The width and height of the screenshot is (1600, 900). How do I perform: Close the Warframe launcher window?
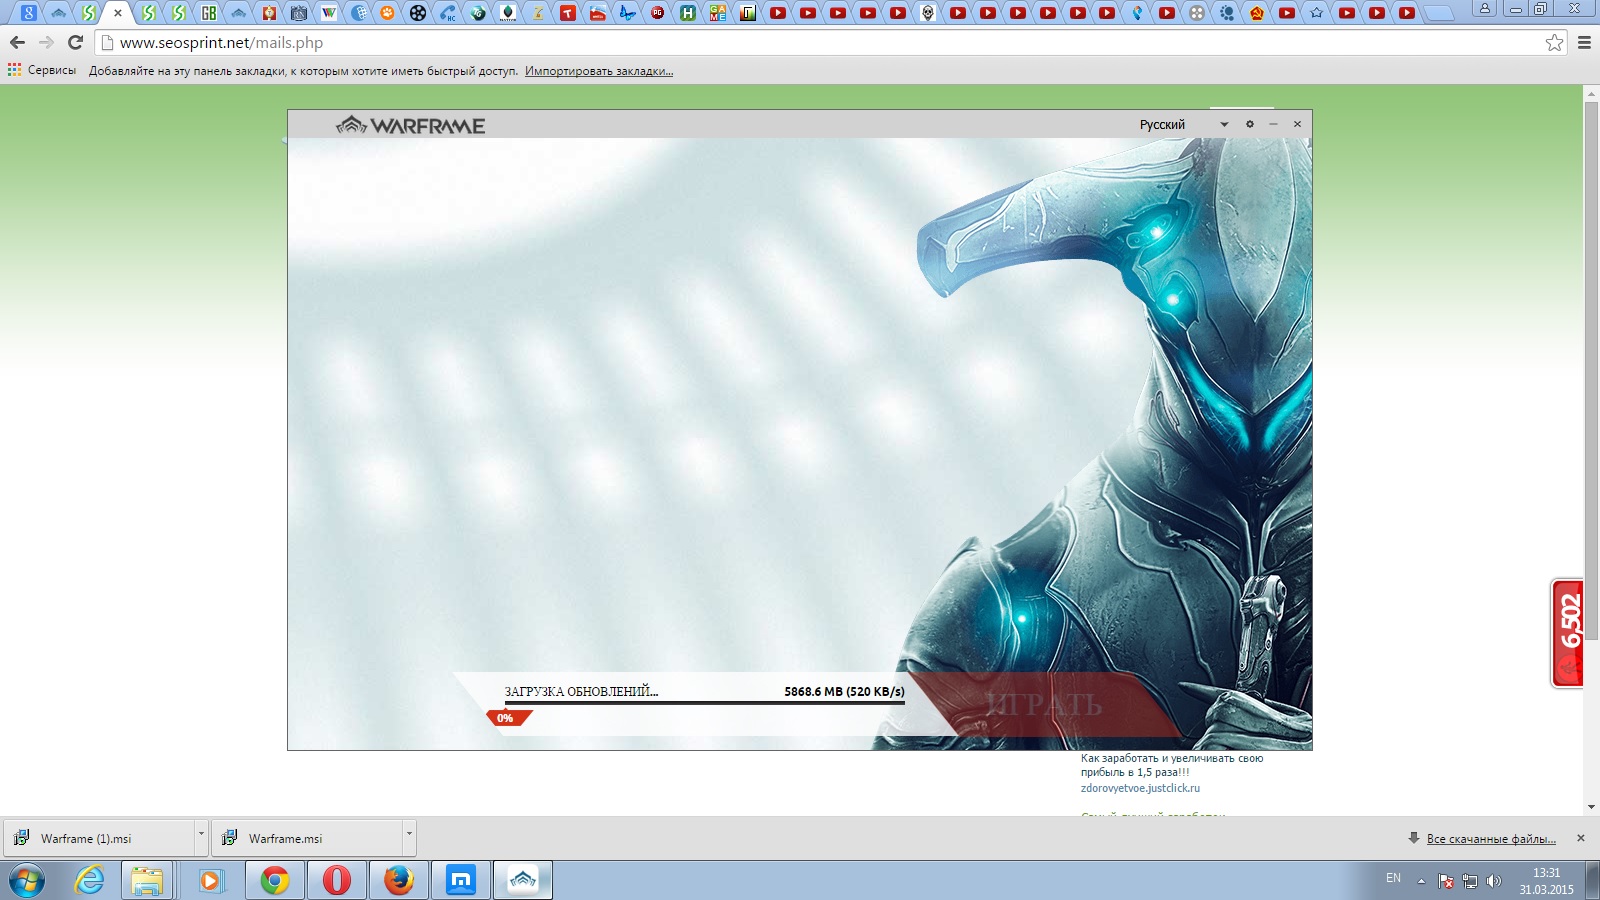pyautogui.click(x=1297, y=124)
